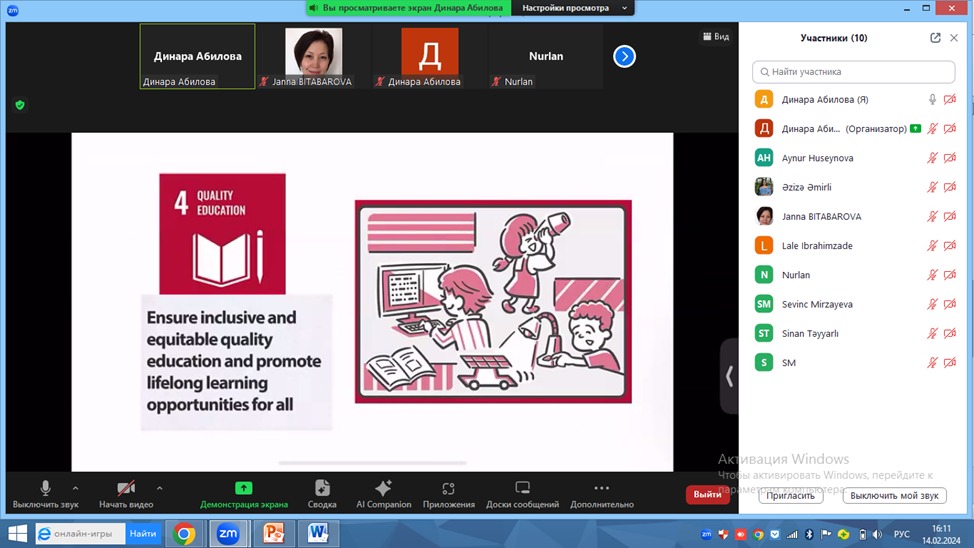Toggle camera-off icon for Aynur Huseynova
Image resolution: width=974 pixels, height=548 pixels.
[950, 158]
